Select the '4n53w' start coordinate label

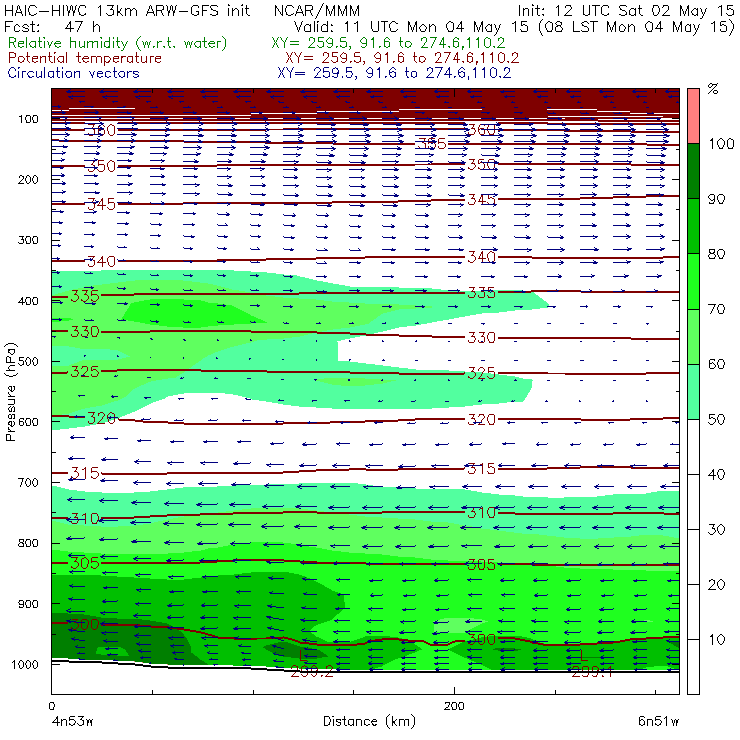[x=72, y=721]
